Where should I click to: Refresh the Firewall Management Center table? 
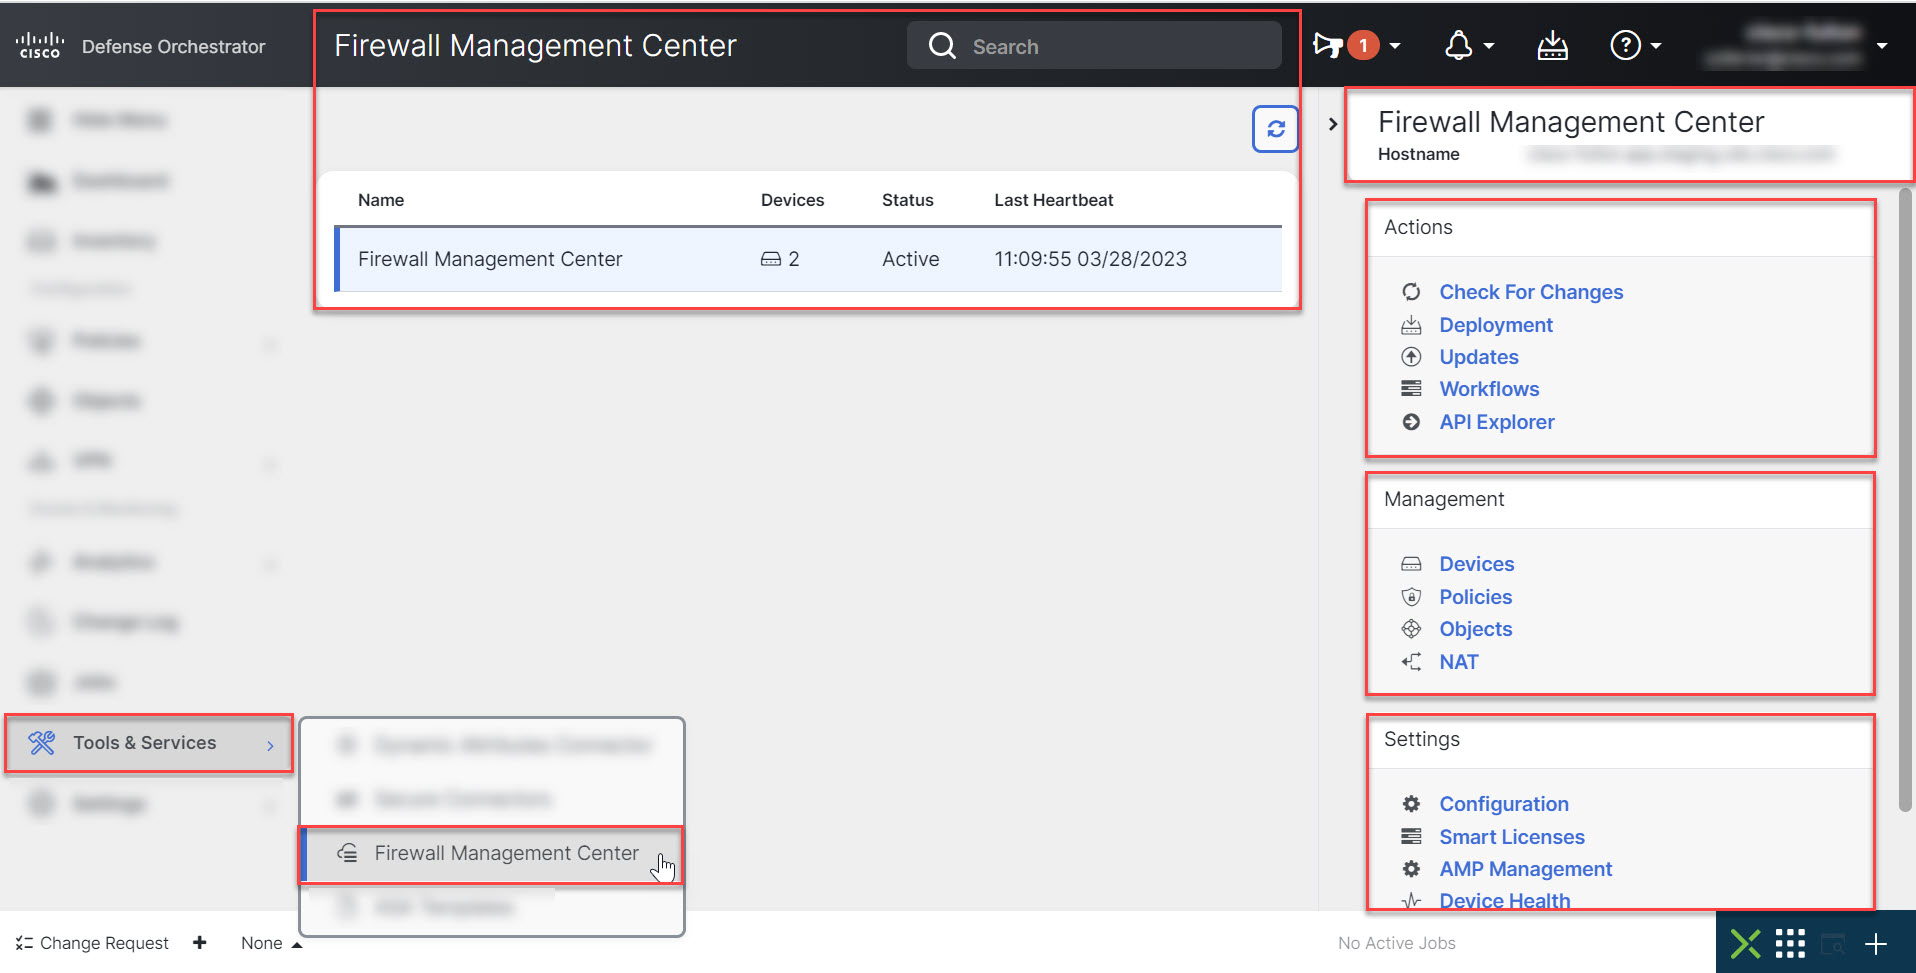click(1275, 128)
